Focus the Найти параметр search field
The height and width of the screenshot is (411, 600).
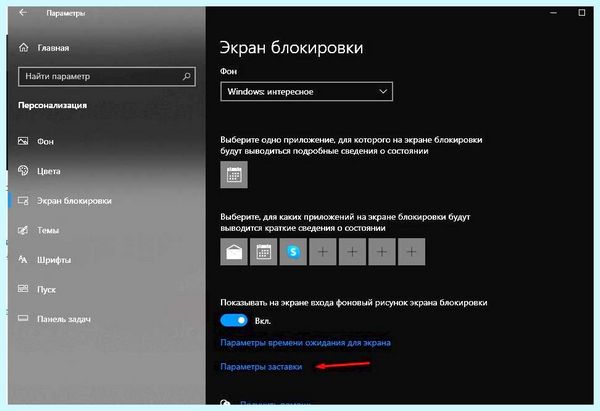[x=107, y=77]
